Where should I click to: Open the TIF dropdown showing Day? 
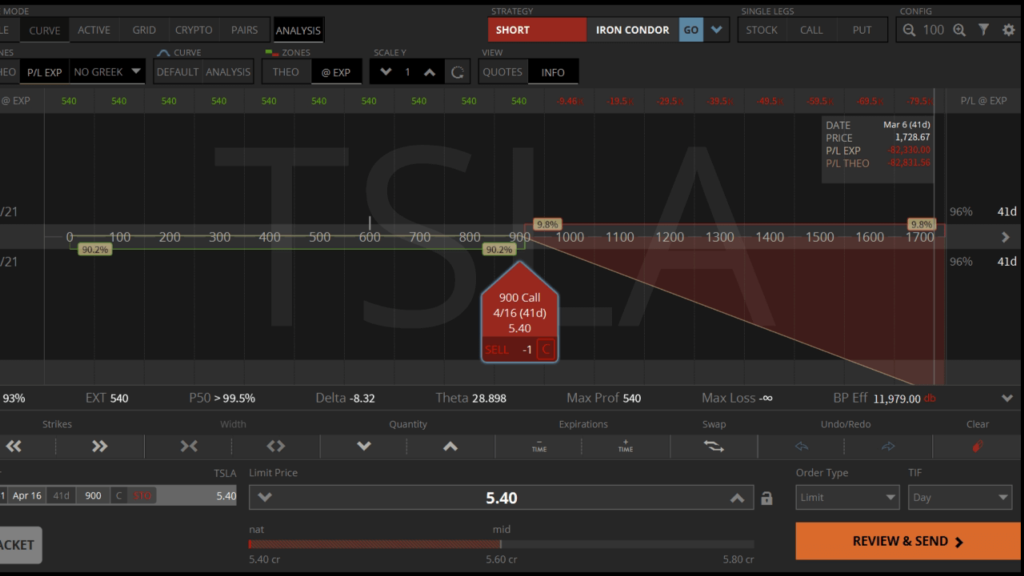[x=960, y=497]
